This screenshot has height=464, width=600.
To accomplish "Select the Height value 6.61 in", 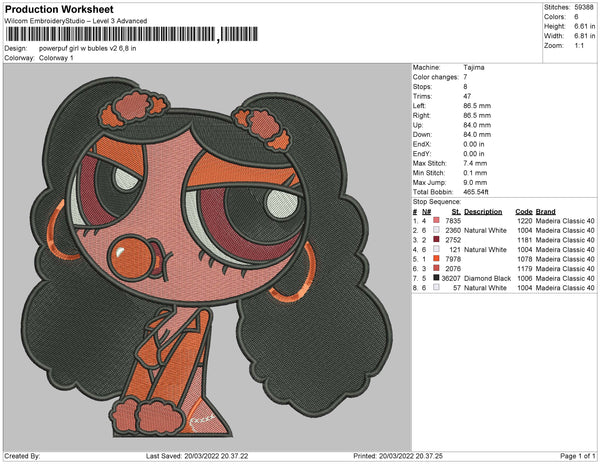I will (585, 26).
